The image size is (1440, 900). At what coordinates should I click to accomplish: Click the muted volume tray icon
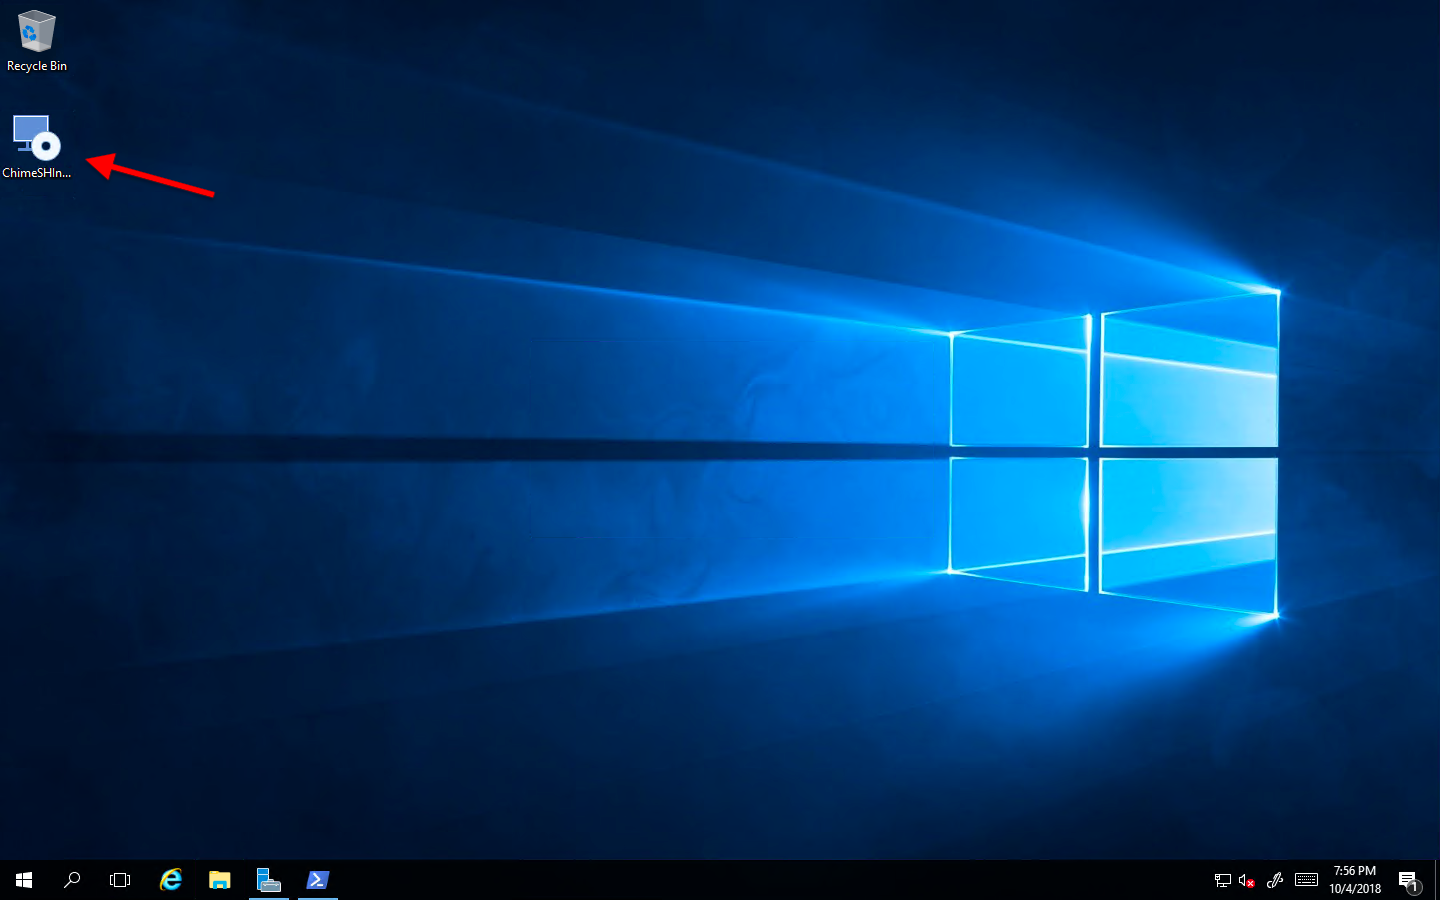pos(1247,880)
